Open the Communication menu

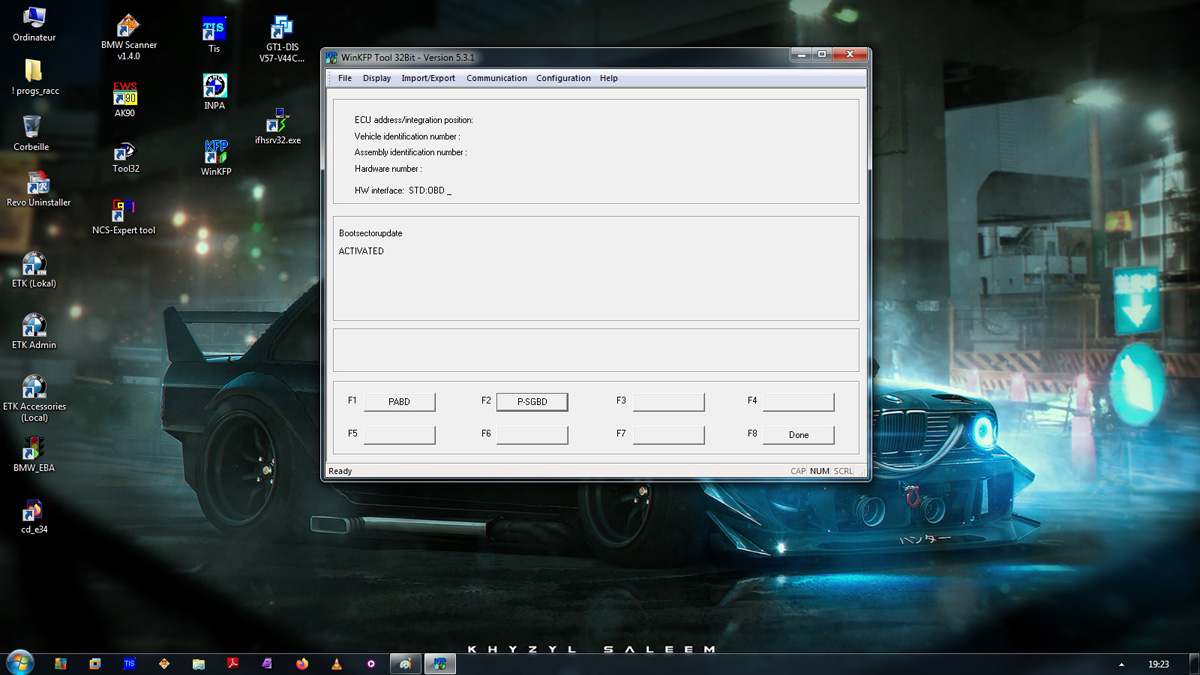(497, 78)
